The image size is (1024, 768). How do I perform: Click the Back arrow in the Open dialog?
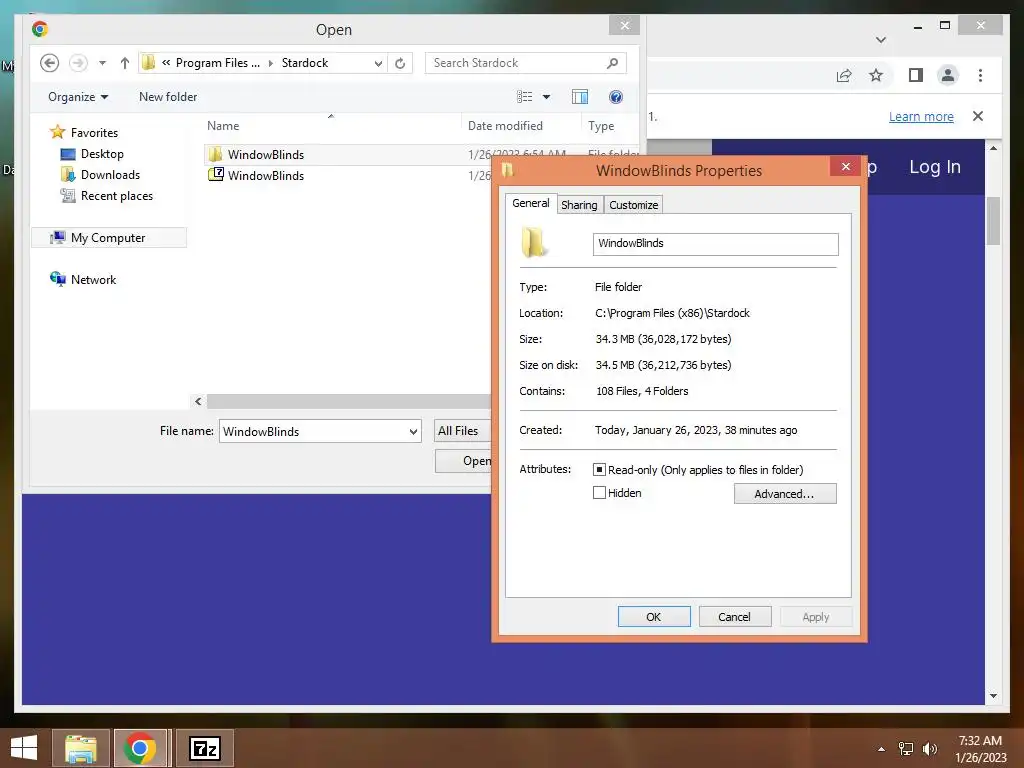(49, 63)
